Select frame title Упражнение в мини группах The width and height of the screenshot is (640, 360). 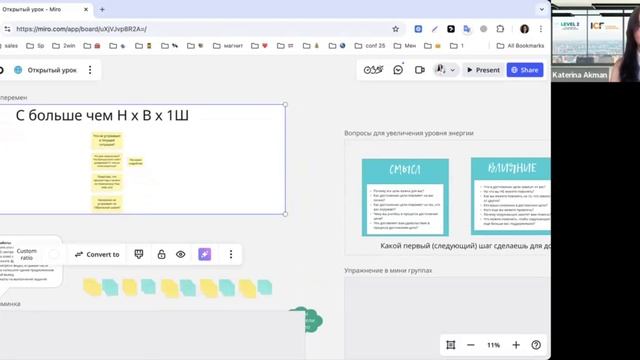(x=388, y=270)
